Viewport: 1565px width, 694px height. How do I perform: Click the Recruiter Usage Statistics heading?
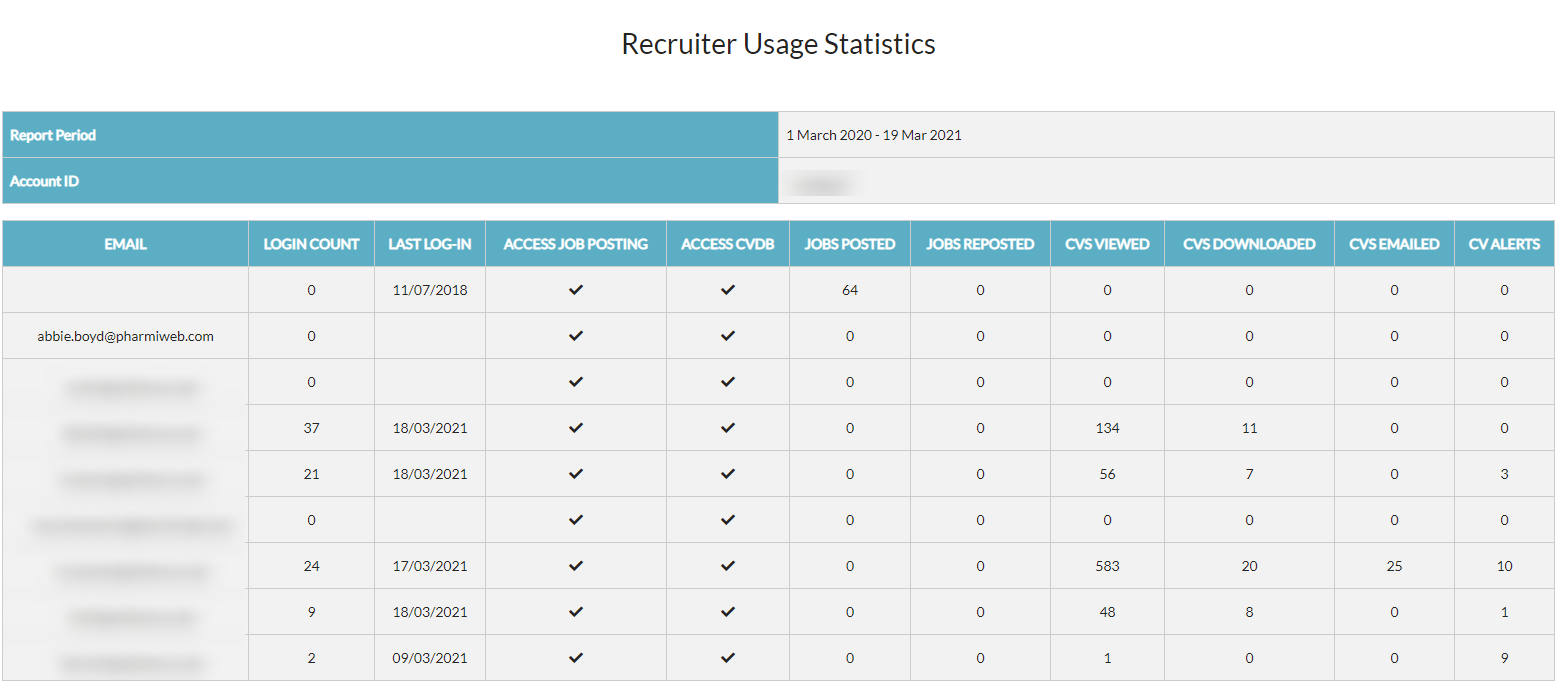pyautogui.click(x=778, y=44)
